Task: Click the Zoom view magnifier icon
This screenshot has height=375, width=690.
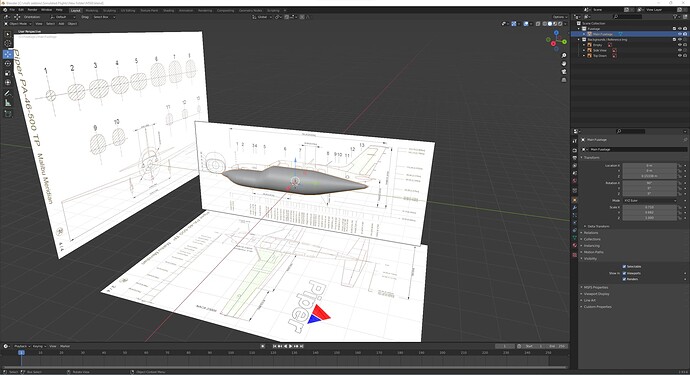Action: tap(564, 55)
